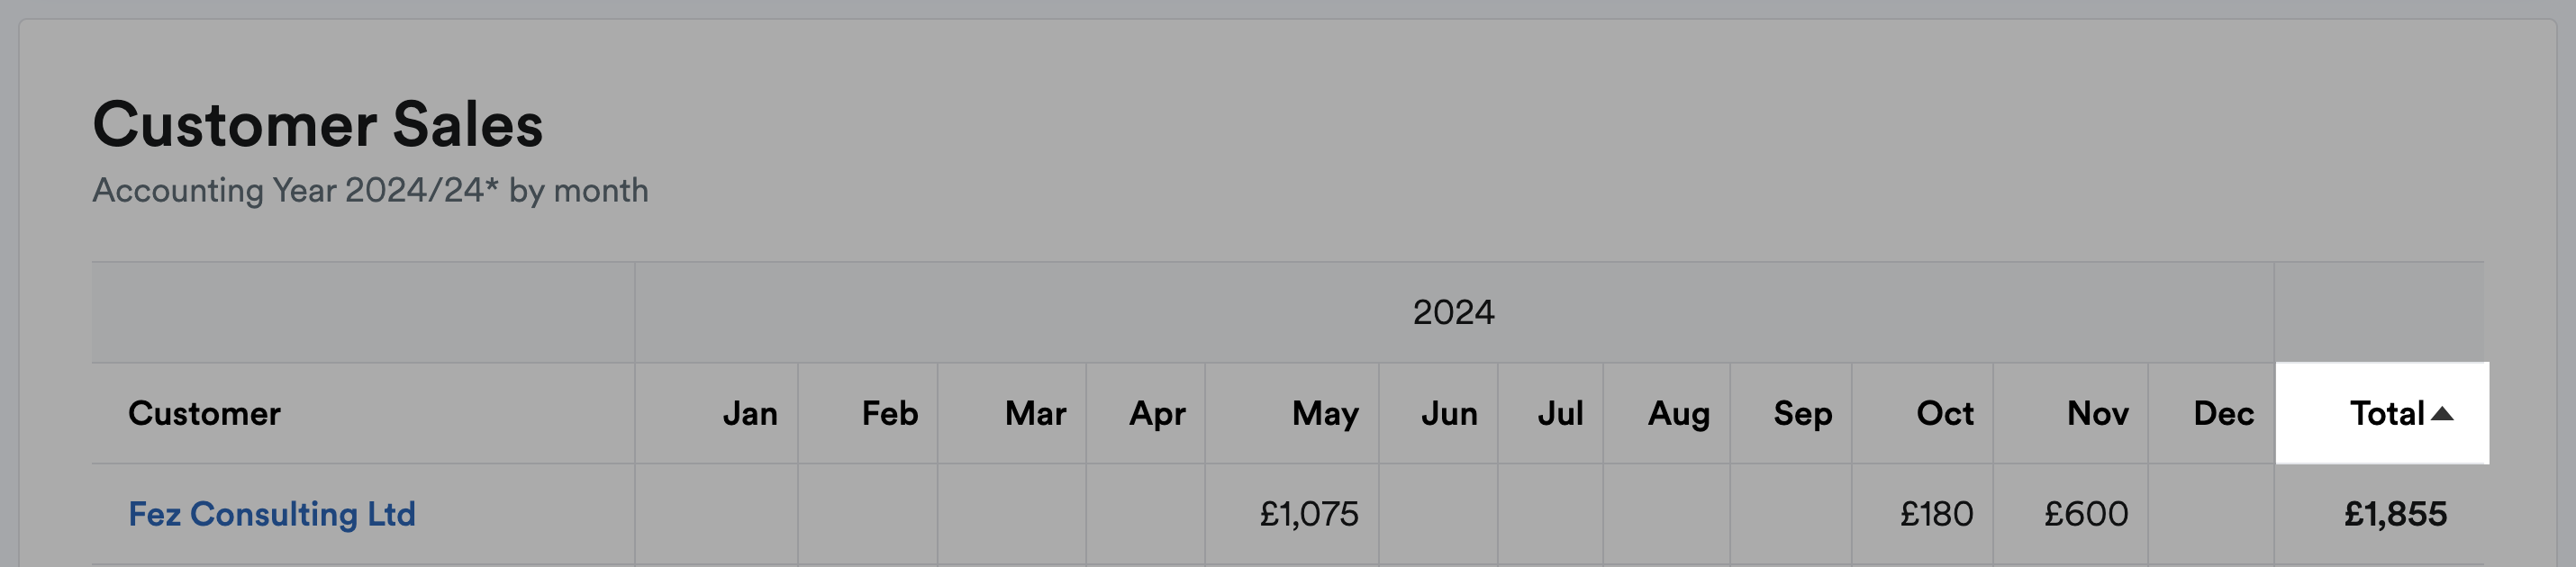Select the £600 November sales cell

(2086, 514)
